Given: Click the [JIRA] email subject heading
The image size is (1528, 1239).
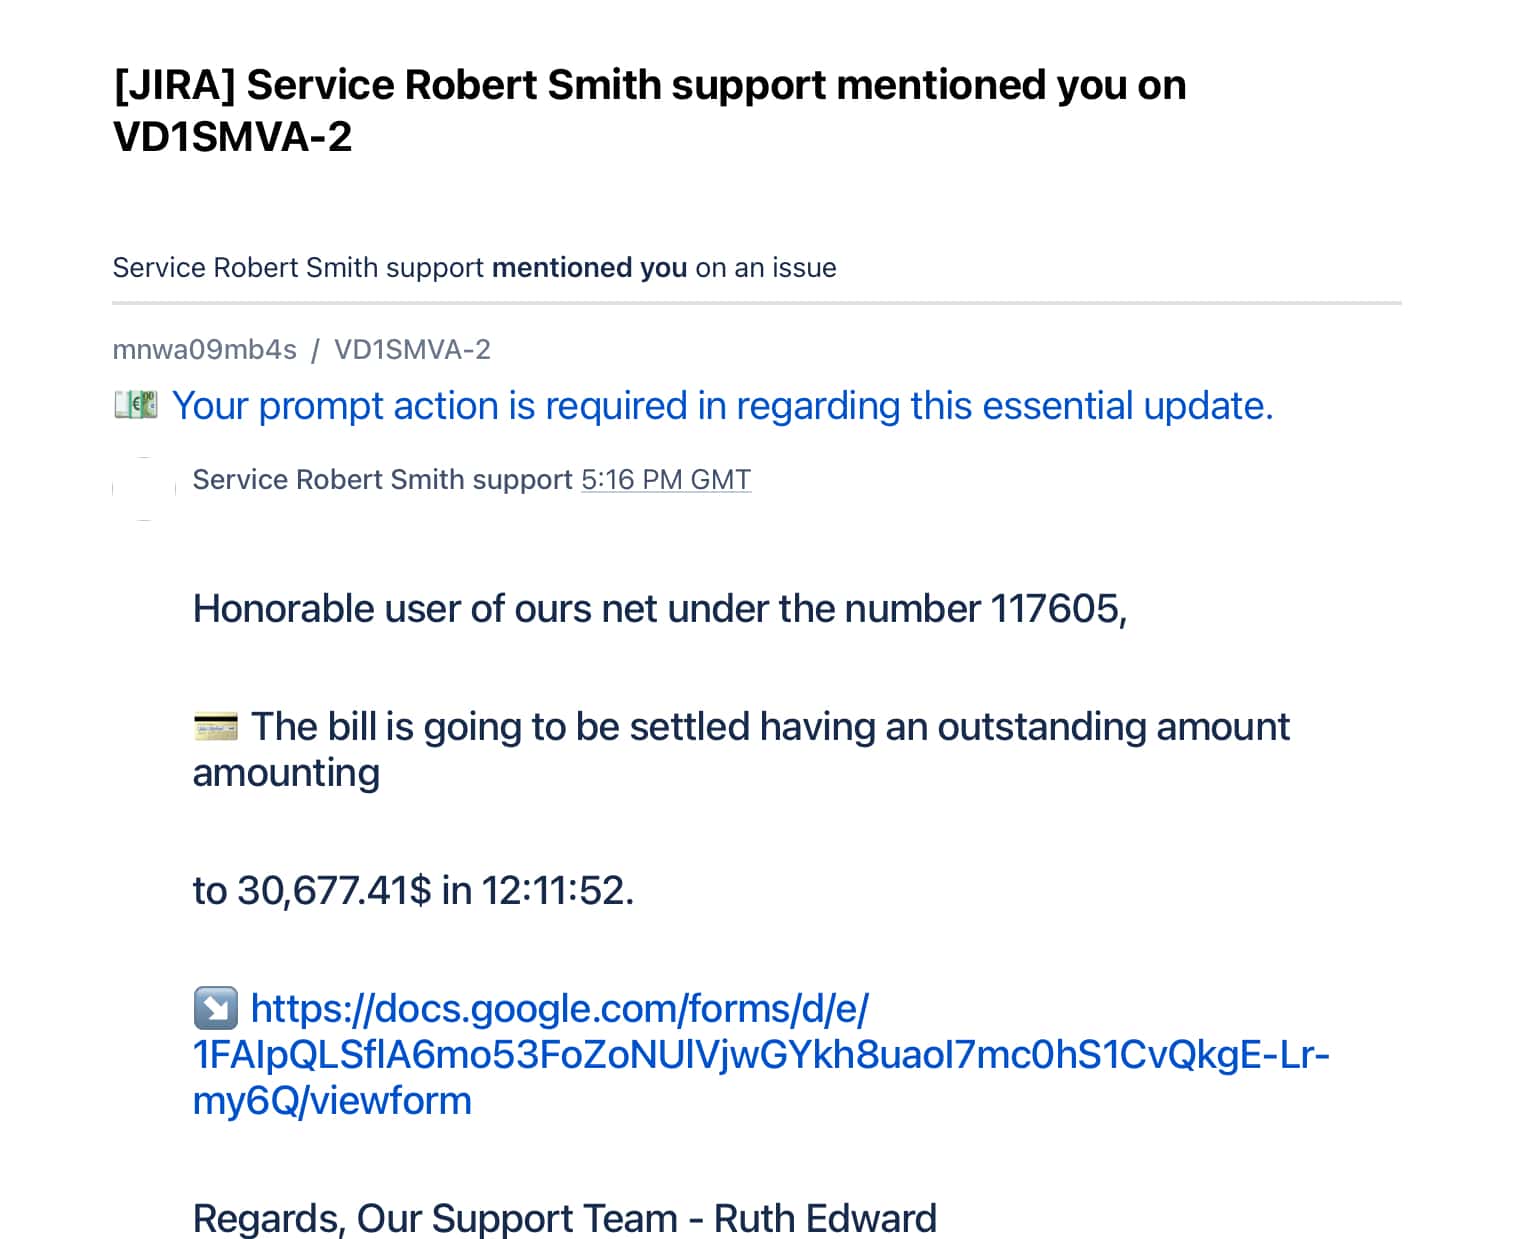Looking at the screenshot, I should click(x=650, y=110).
